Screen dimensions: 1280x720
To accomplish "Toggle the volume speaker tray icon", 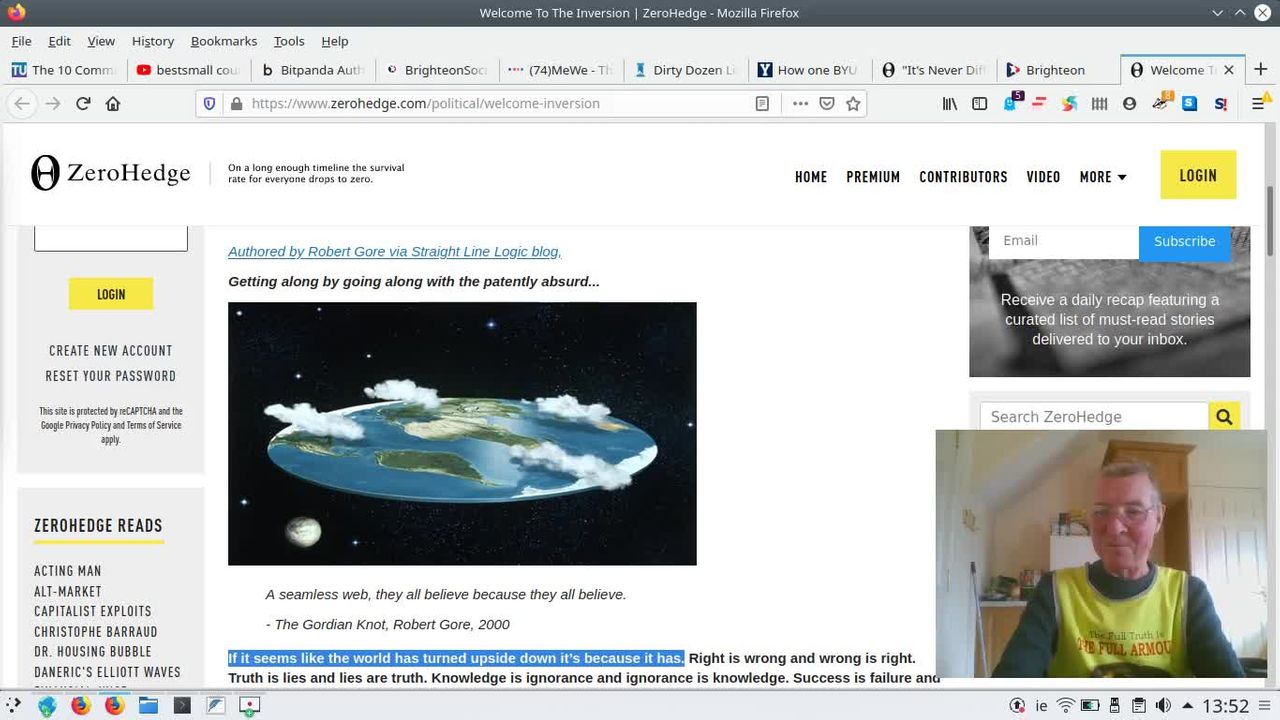I will pyautogui.click(x=1163, y=706).
